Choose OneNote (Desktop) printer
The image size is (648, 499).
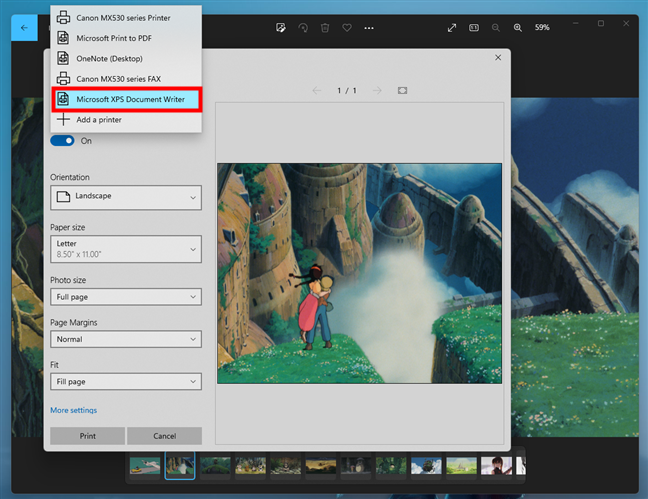126,58
